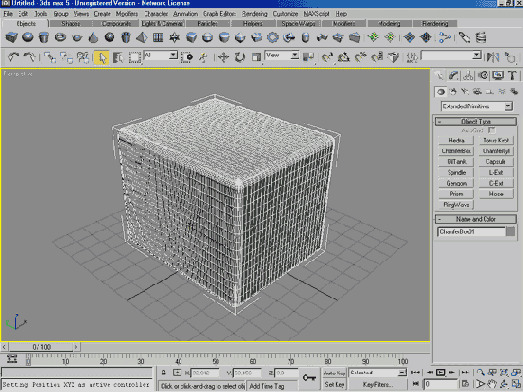Image resolution: width=523 pixels, height=392 pixels.
Task: Open the Rendering menu
Action: [254, 14]
